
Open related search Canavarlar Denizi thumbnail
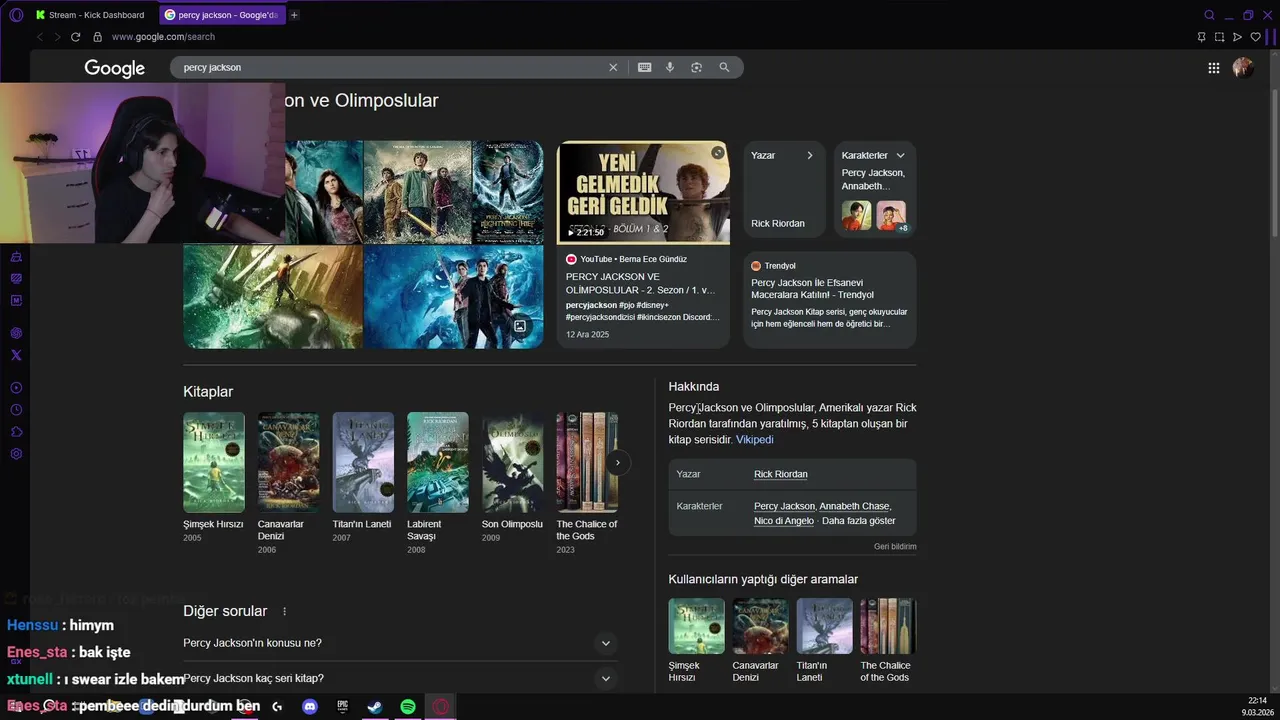(760, 626)
